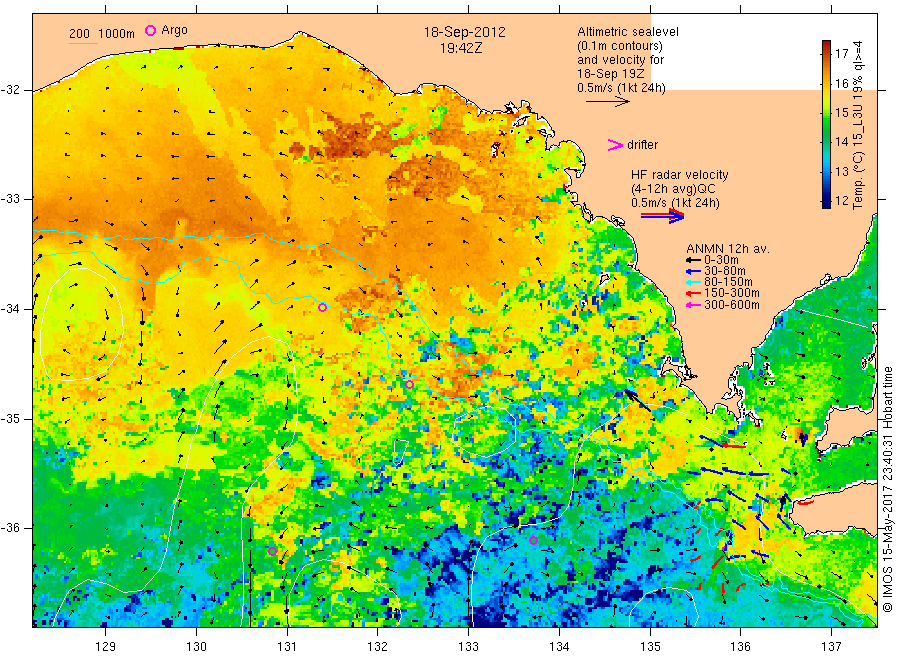Click the Argo float marker near 132.3E, 34.7S

[x=409, y=385]
